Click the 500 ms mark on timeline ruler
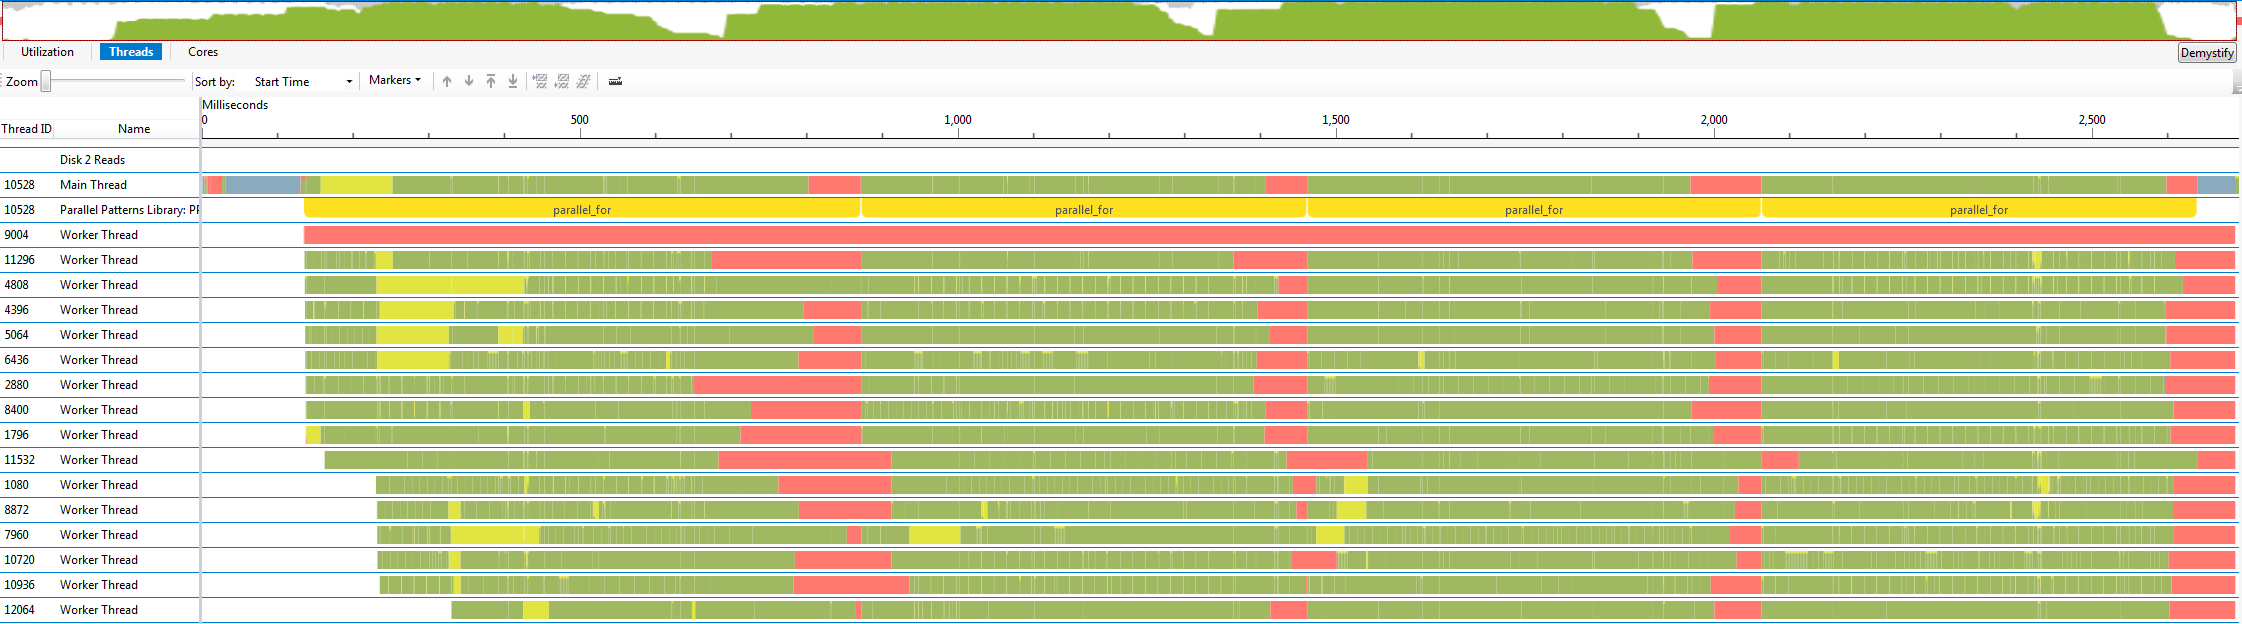Screen dimensions: 2242x624 [x=580, y=120]
